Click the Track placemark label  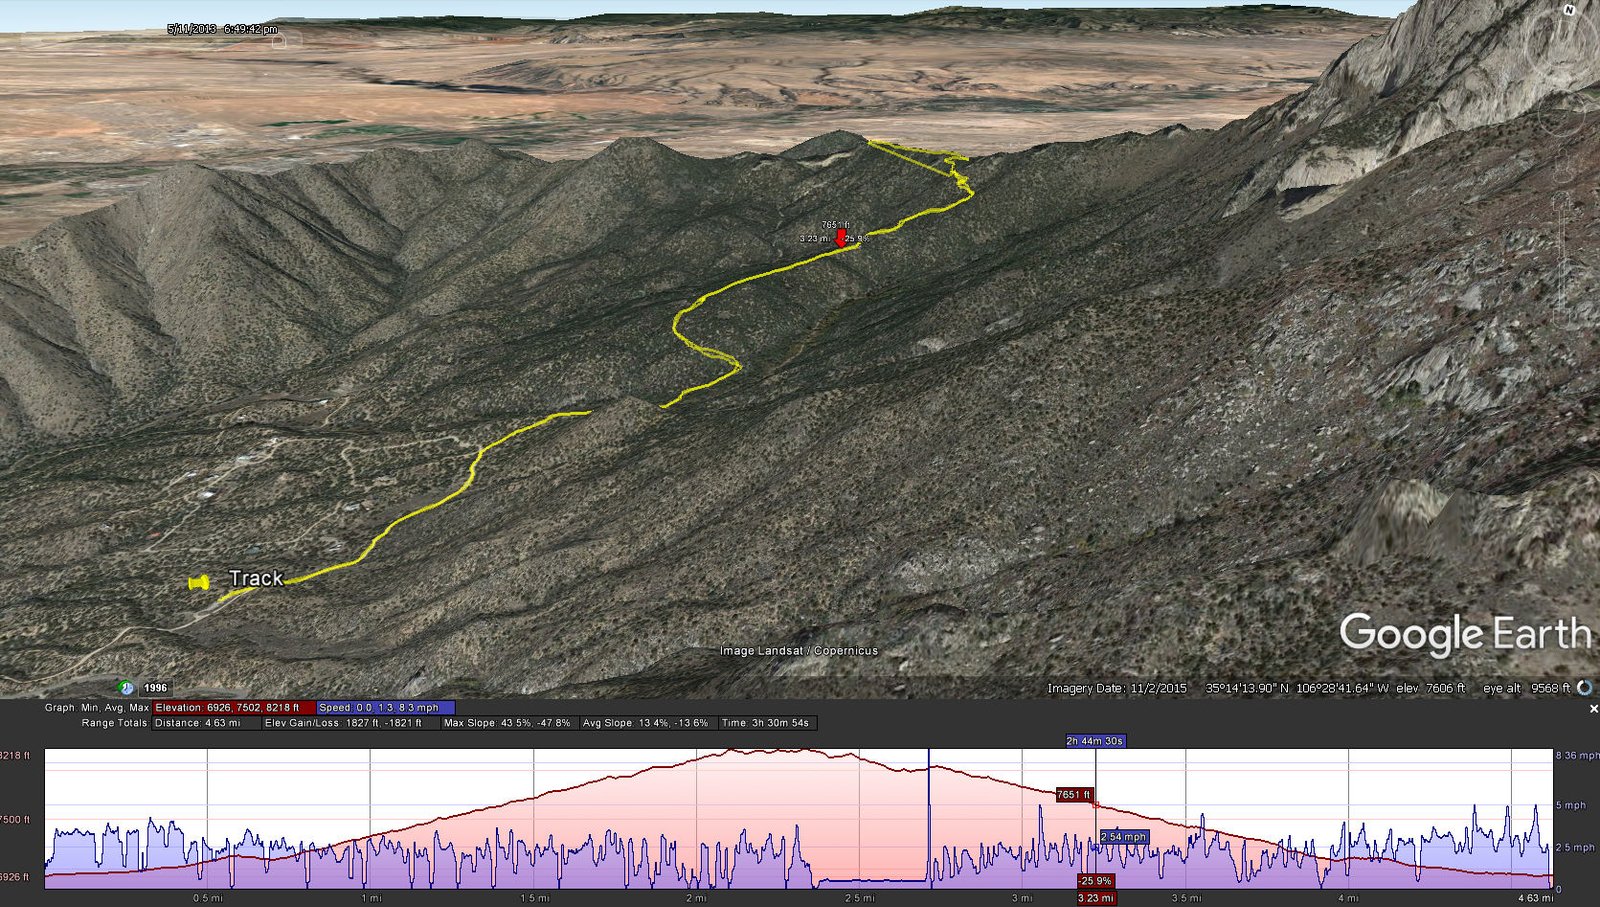(256, 578)
